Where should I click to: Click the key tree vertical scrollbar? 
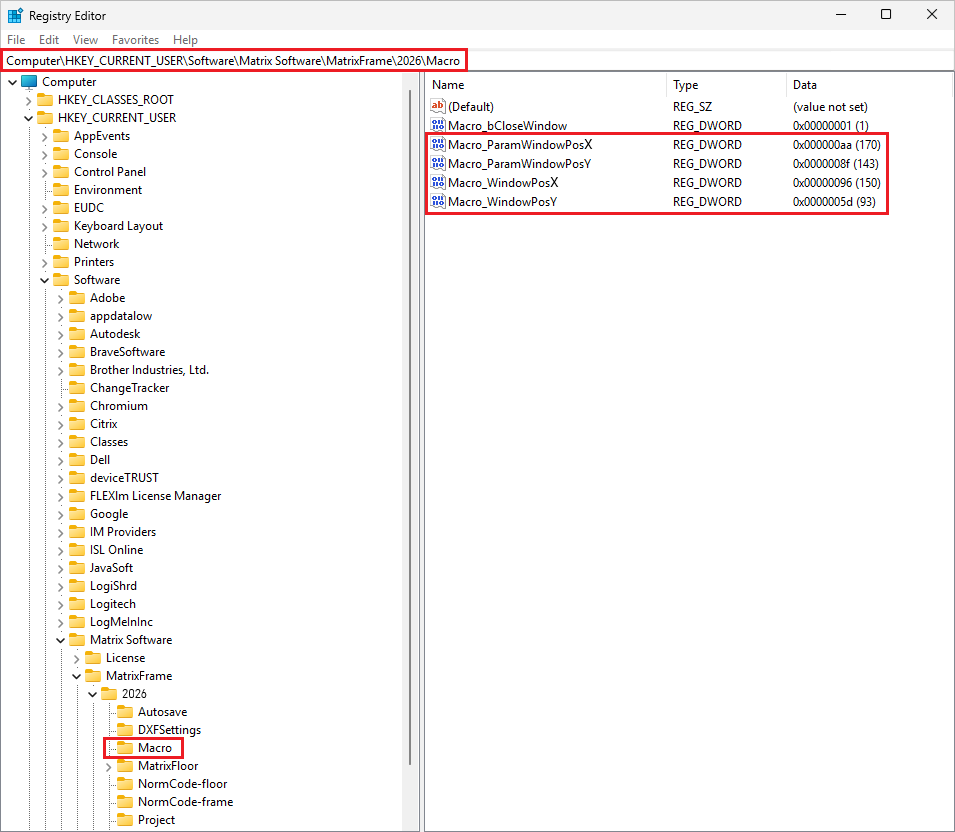410,426
